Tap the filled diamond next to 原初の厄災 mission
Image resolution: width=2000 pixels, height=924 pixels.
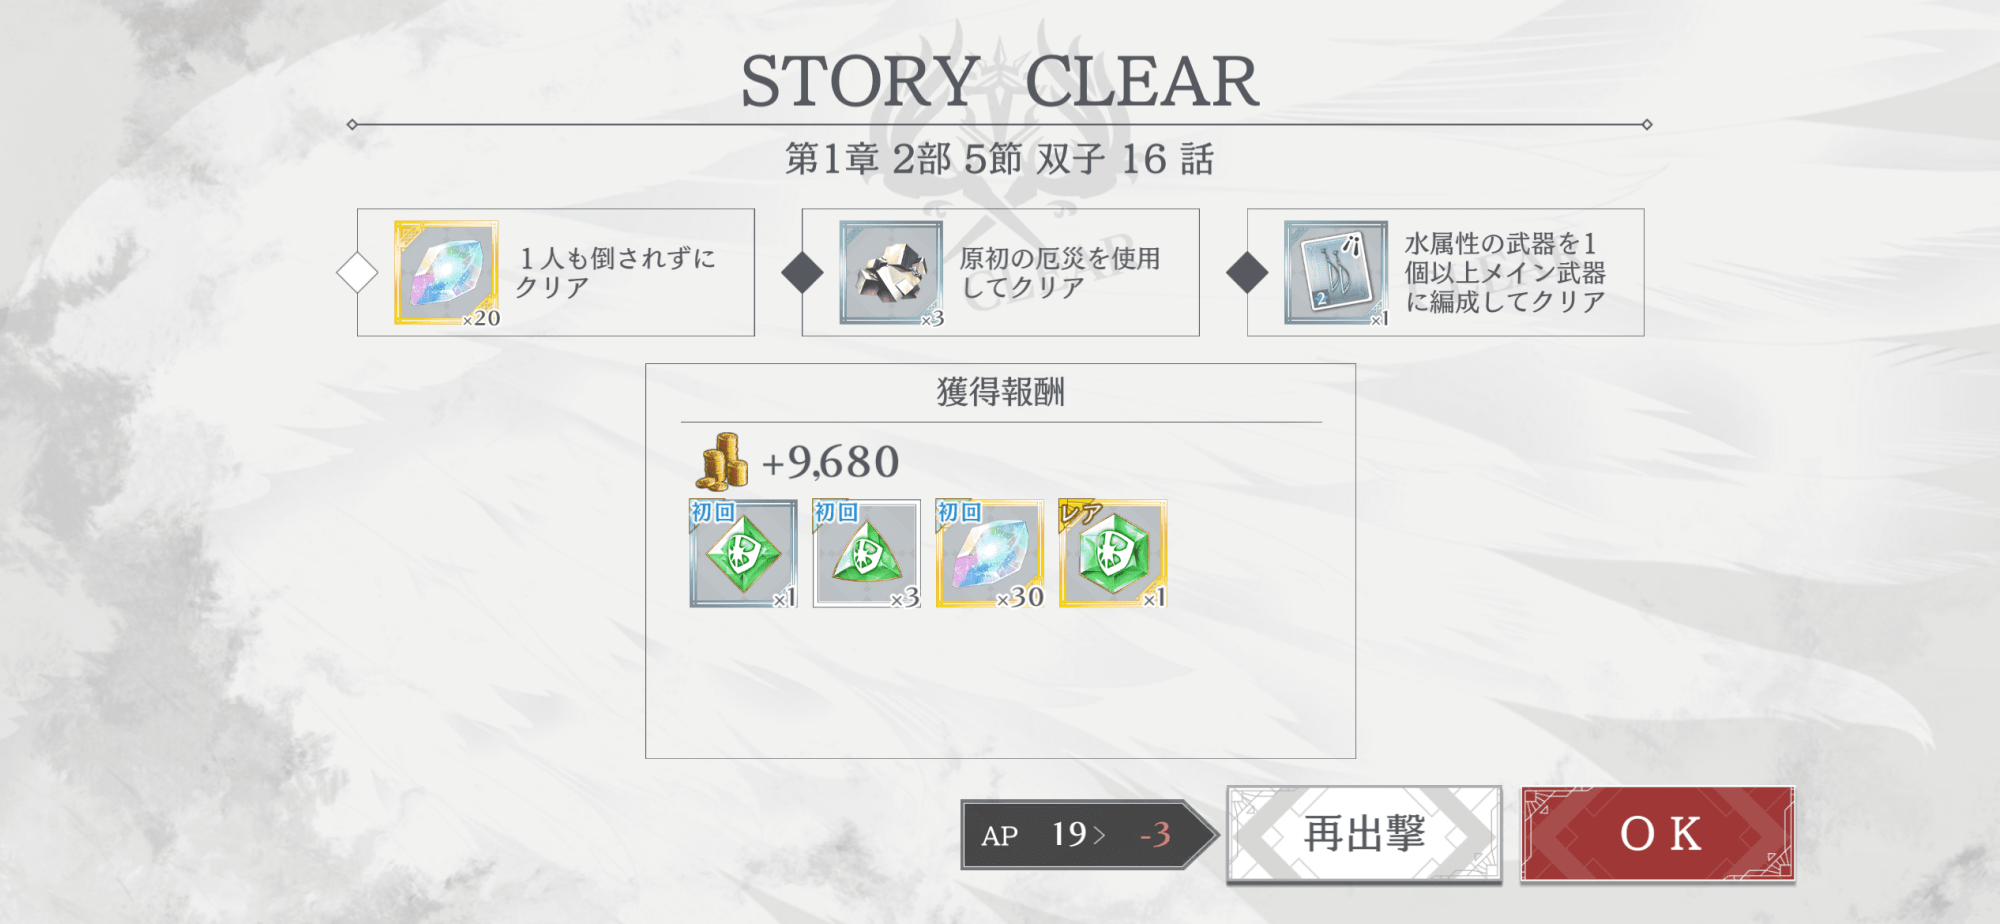click(x=802, y=273)
